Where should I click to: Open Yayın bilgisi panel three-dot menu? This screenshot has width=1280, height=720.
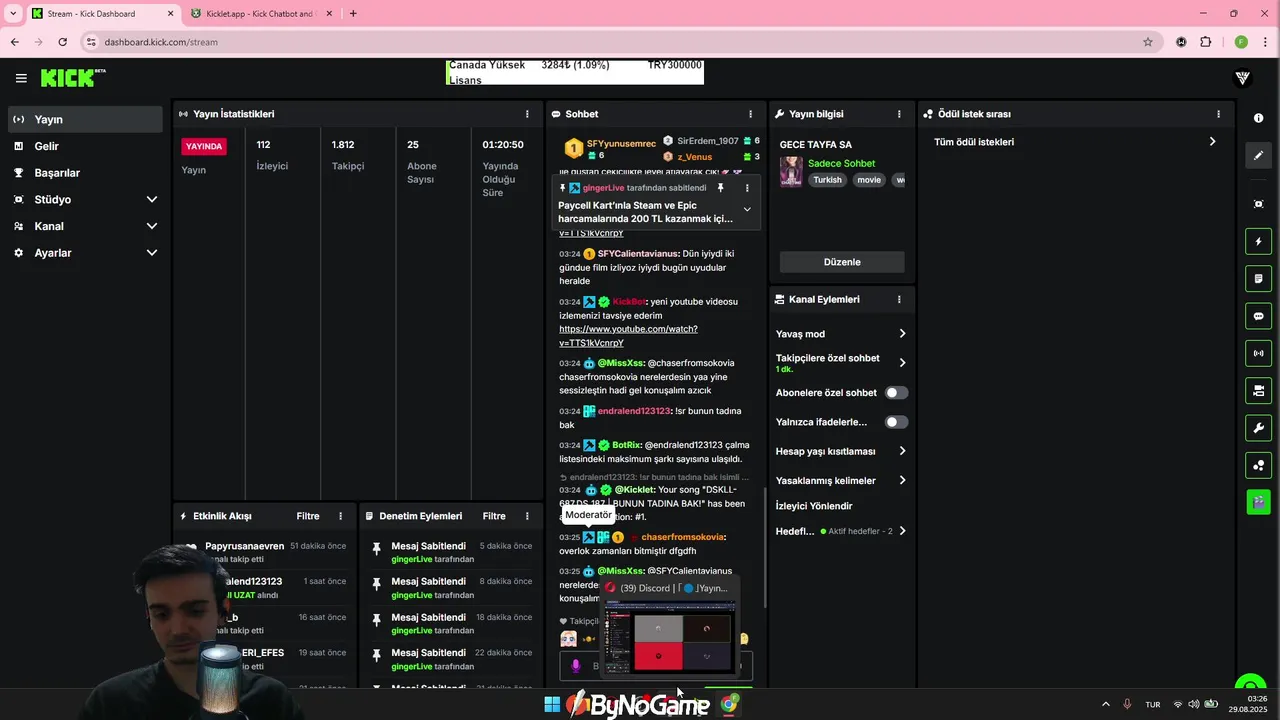point(899,114)
